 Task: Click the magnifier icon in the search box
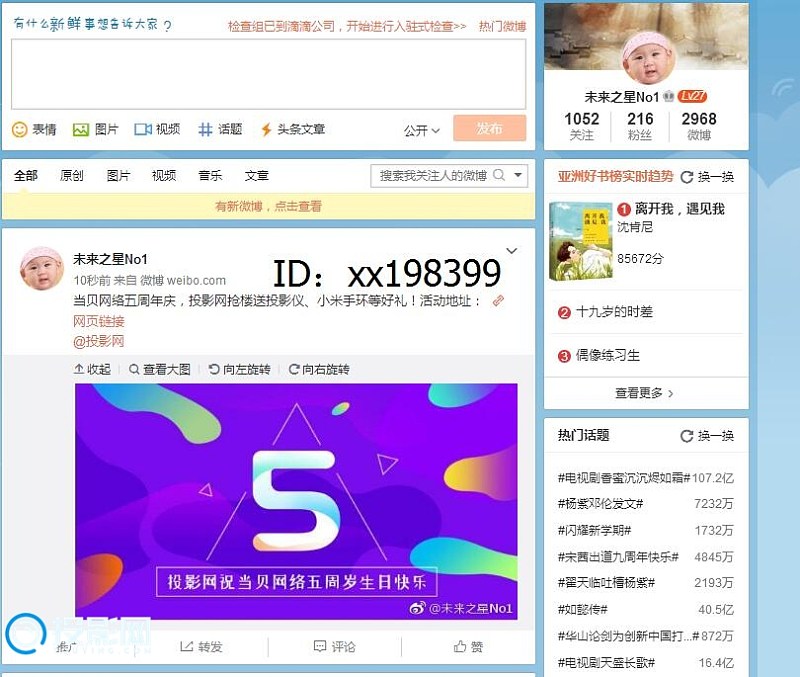pyautogui.click(x=499, y=175)
